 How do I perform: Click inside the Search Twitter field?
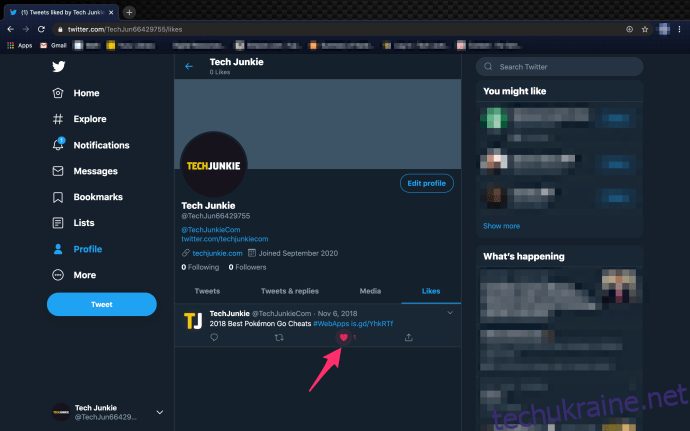point(559,66)
